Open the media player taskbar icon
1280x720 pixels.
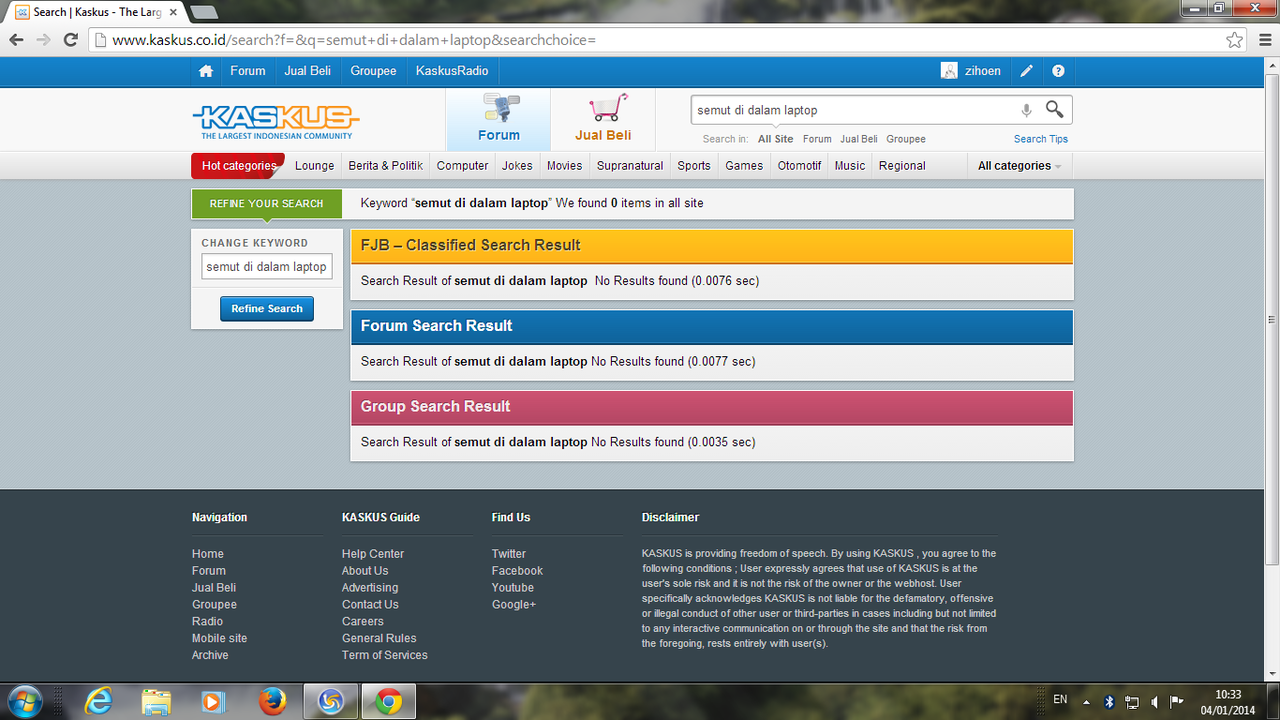pos(213,702)
